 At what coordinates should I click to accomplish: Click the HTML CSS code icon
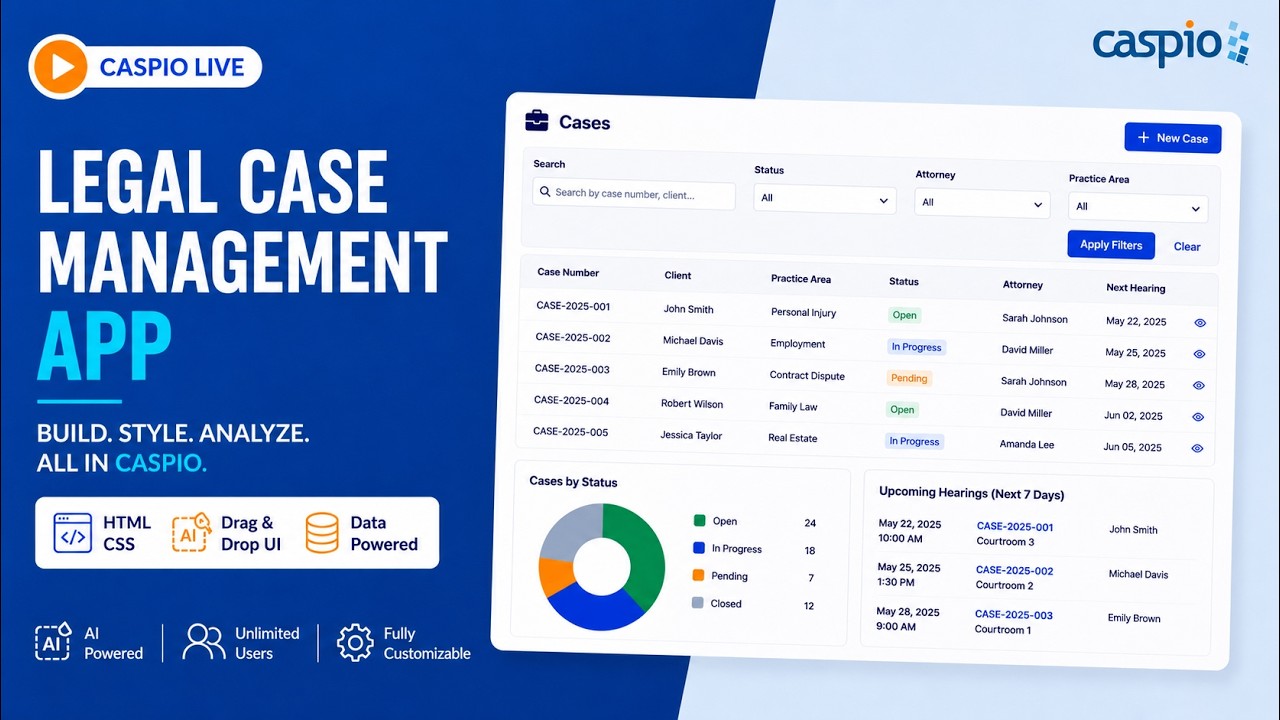click(x=73, y=533)
